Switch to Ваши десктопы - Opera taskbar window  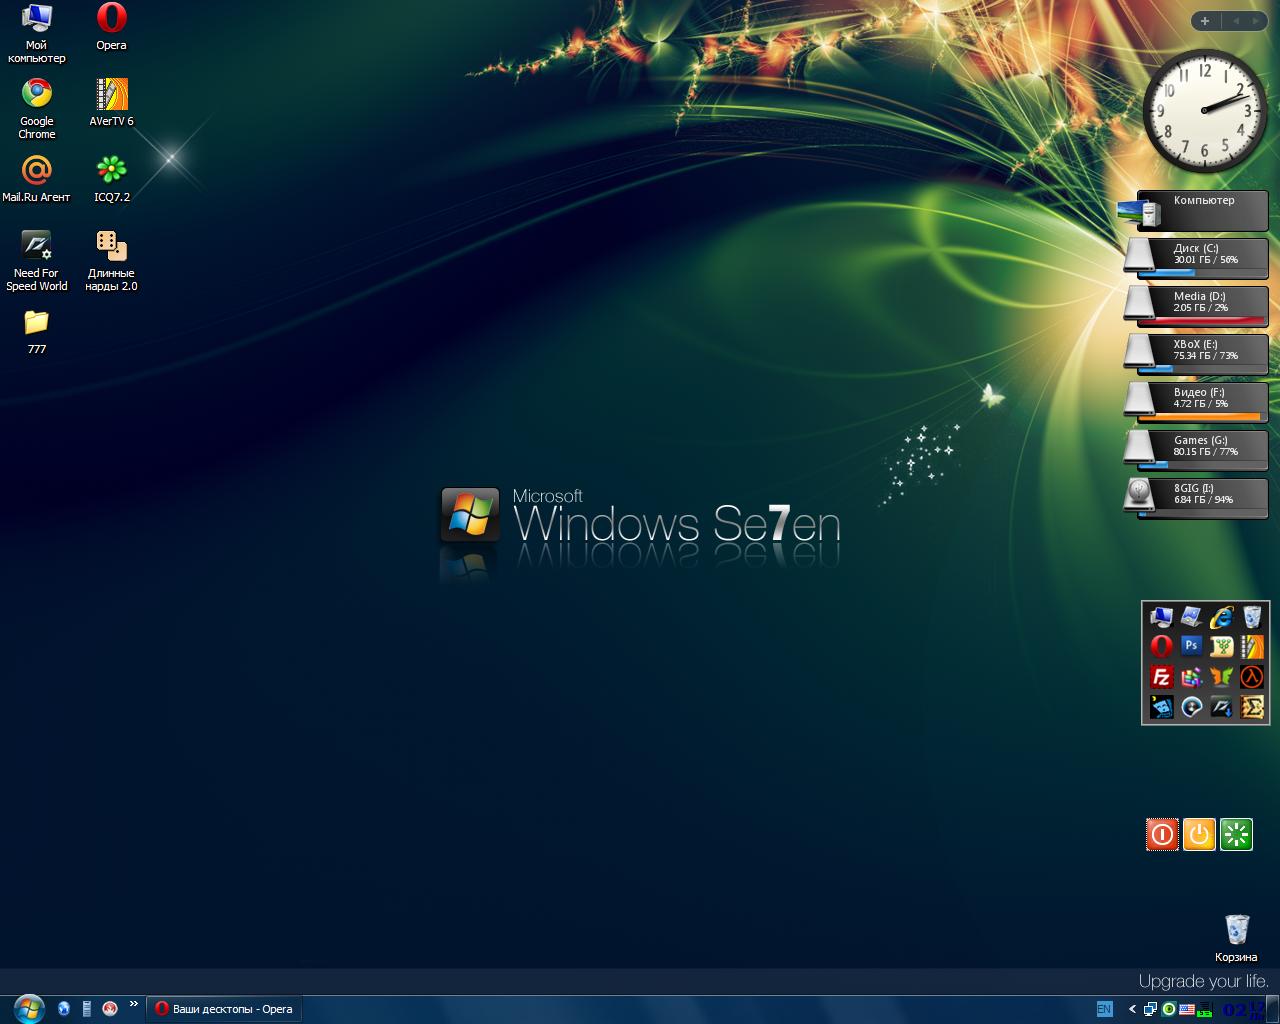pyautogui.click(x=223, y=1009)
